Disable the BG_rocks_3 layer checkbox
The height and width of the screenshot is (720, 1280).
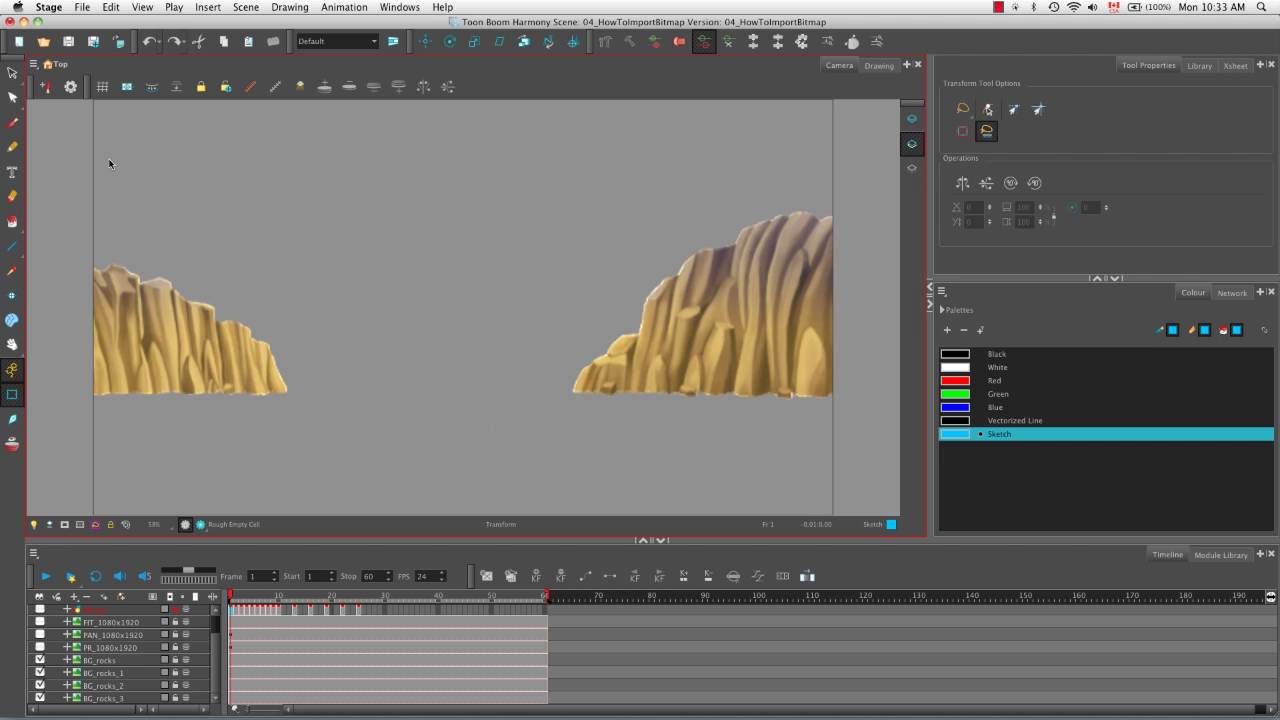pyautogui.click(x=40, y=698)
